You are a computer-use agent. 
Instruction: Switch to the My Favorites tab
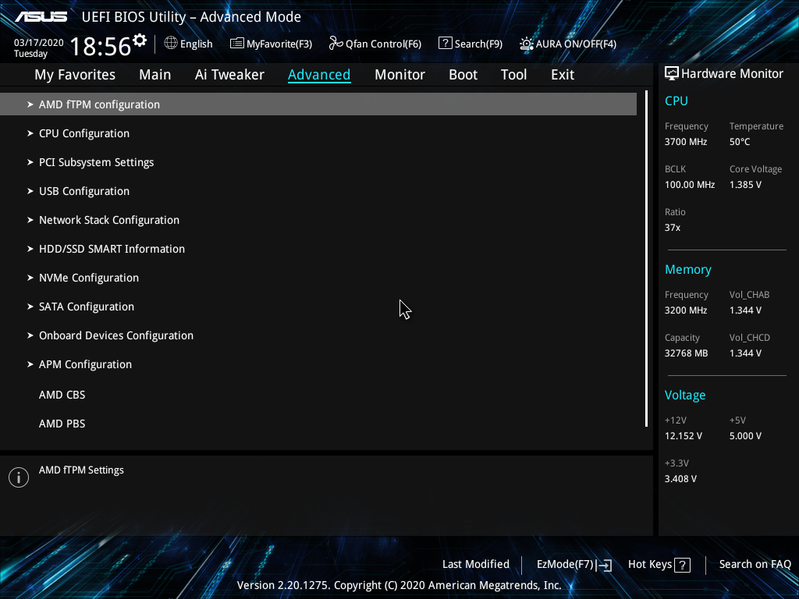click(75, 75)
